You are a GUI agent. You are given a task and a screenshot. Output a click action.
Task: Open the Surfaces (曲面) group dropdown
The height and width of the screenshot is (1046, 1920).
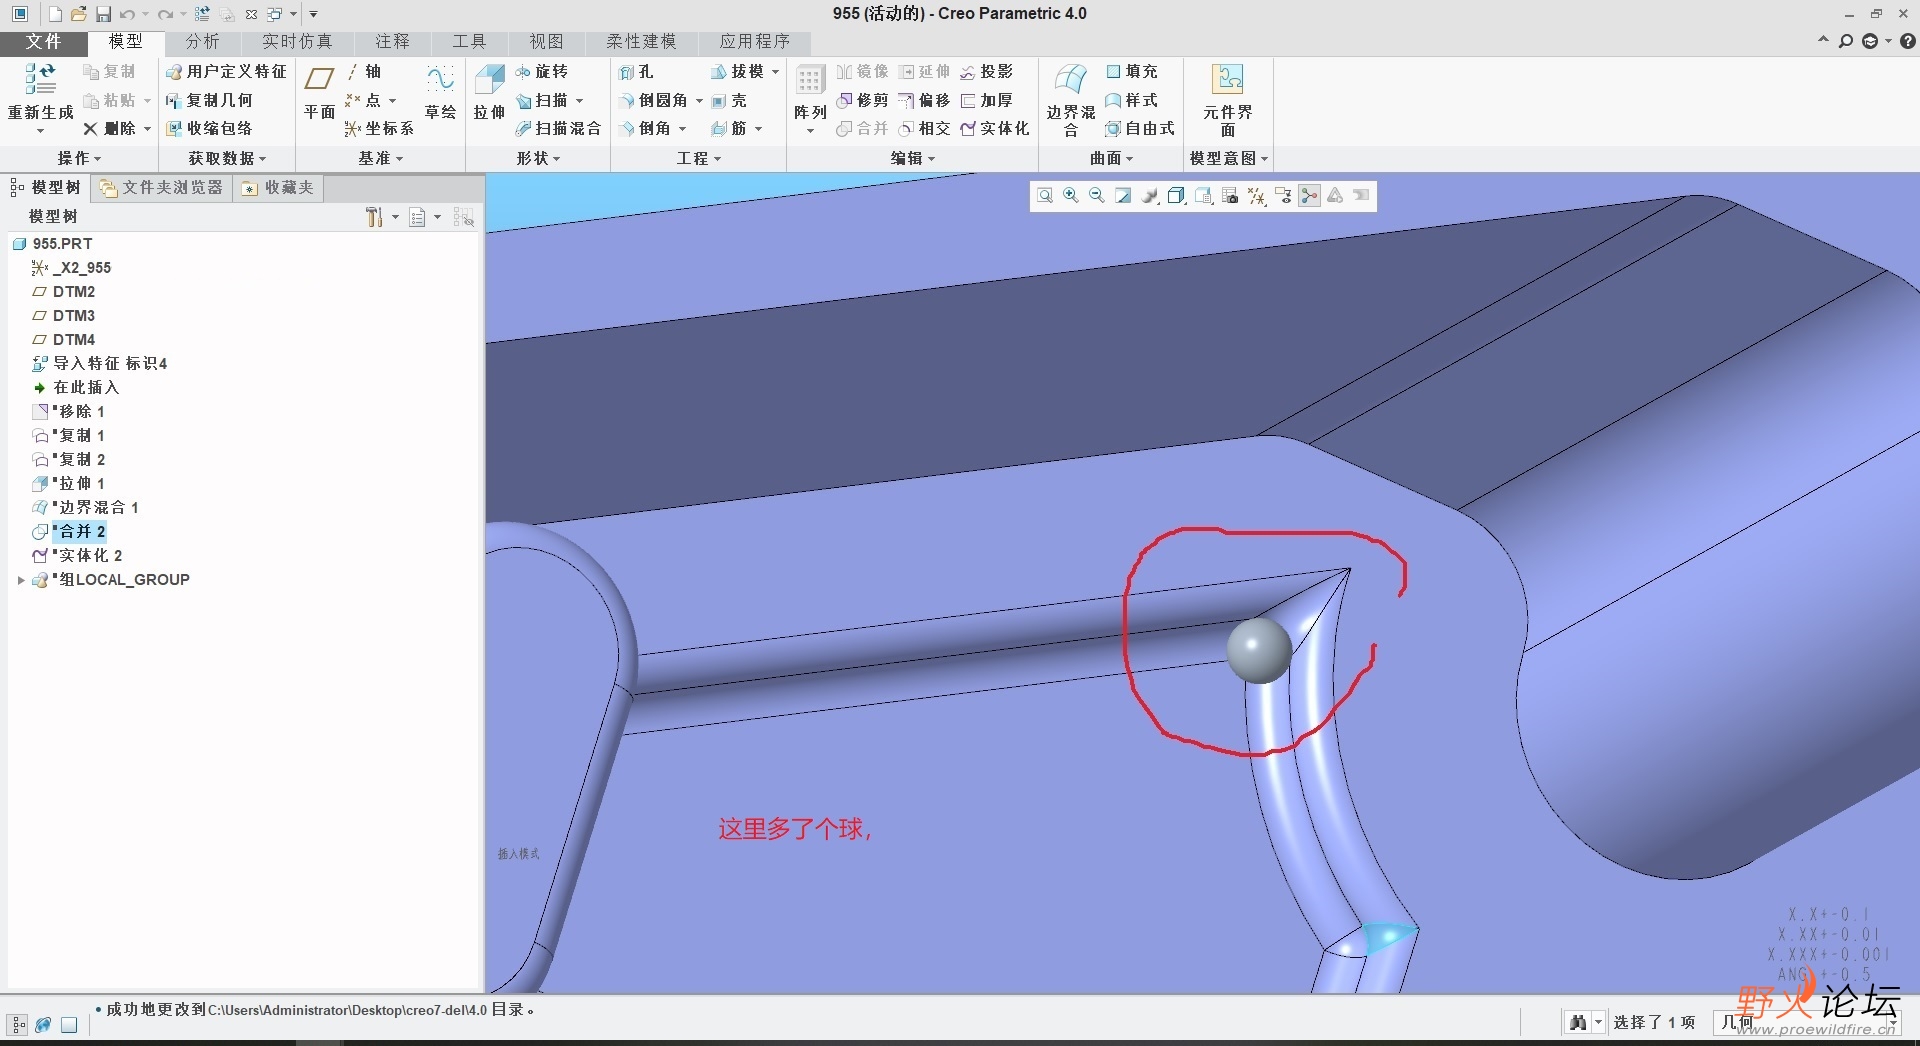click(1111, 158)
